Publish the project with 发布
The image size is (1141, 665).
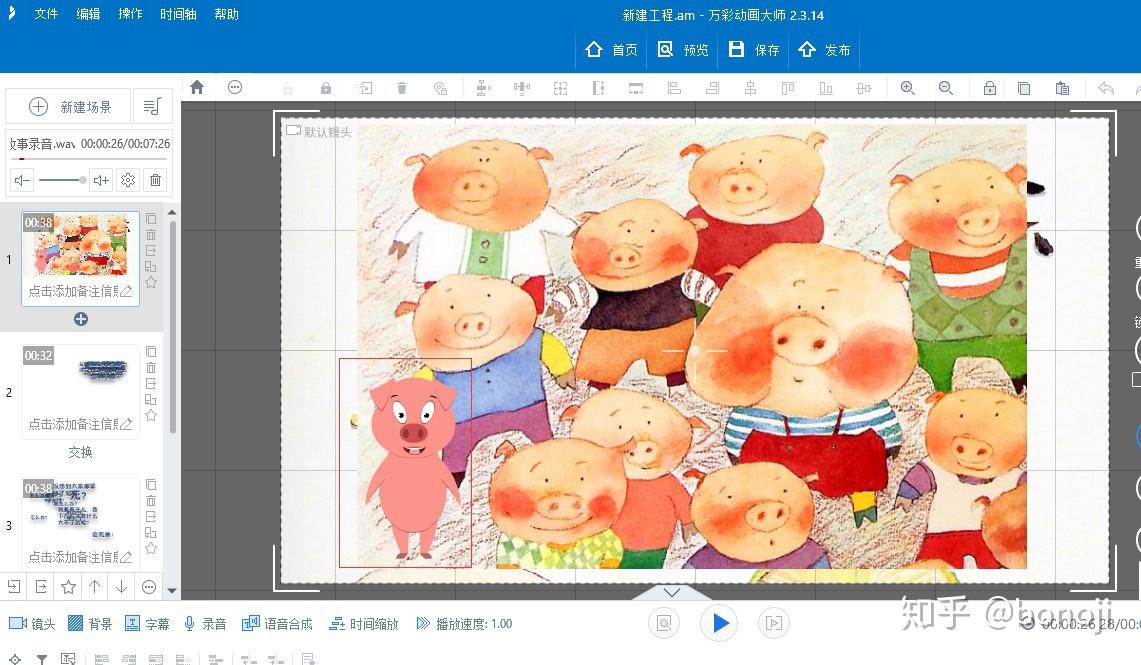pos(824,49)
